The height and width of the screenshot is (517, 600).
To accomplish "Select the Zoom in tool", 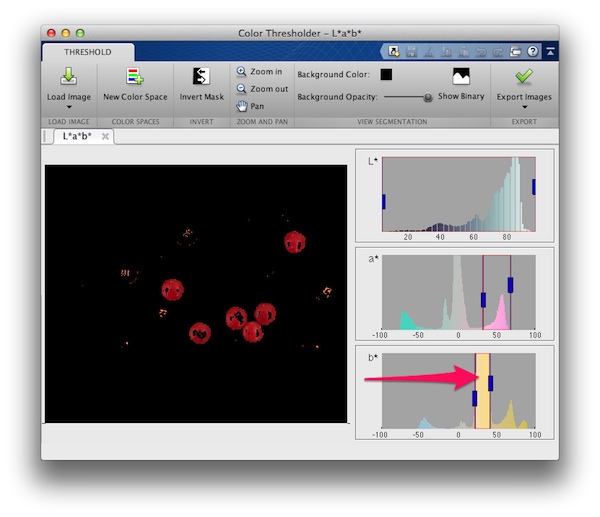I will click(259, 72).
